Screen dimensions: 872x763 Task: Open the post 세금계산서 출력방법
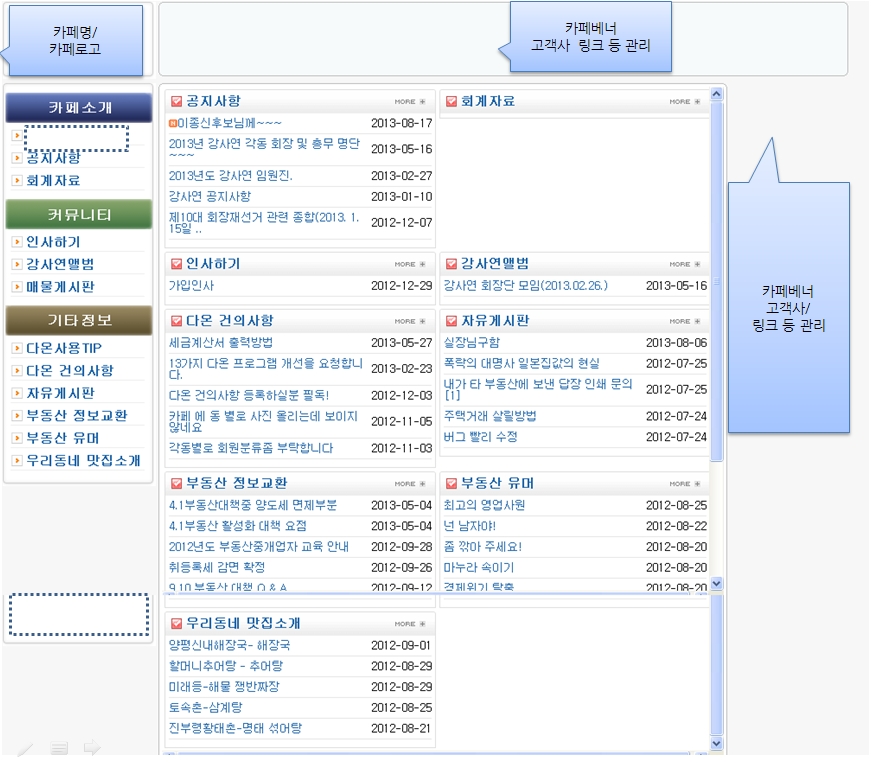pyautogui.click(x=221, y=343)
